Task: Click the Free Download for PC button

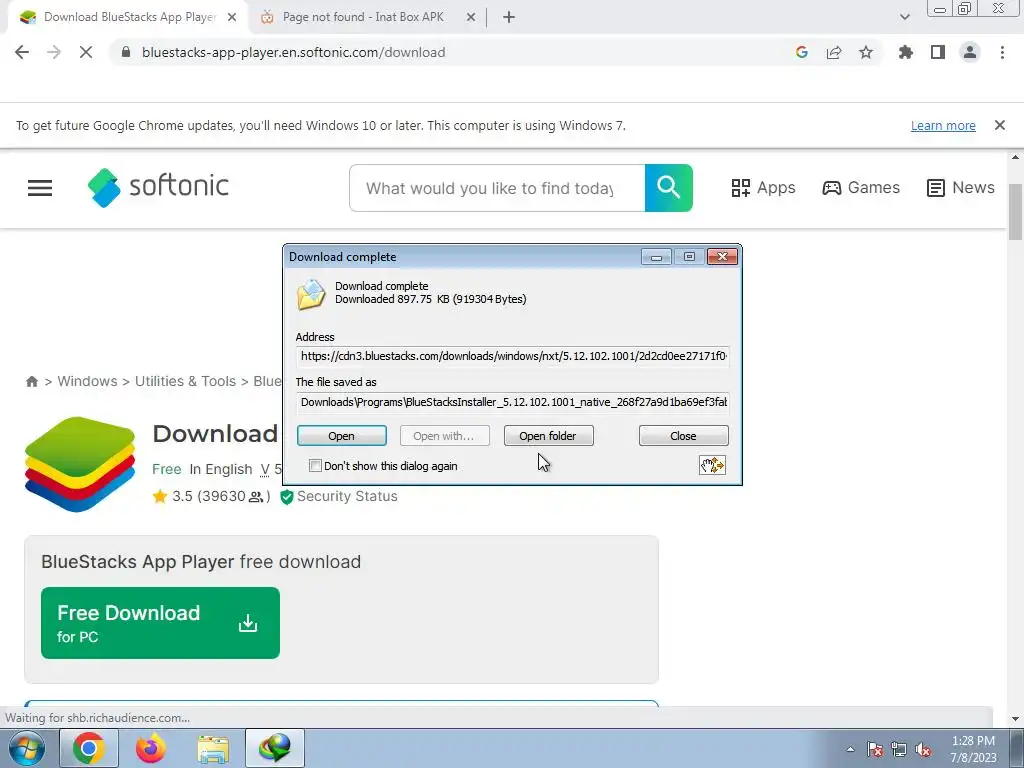Action: tap(160, 623)
